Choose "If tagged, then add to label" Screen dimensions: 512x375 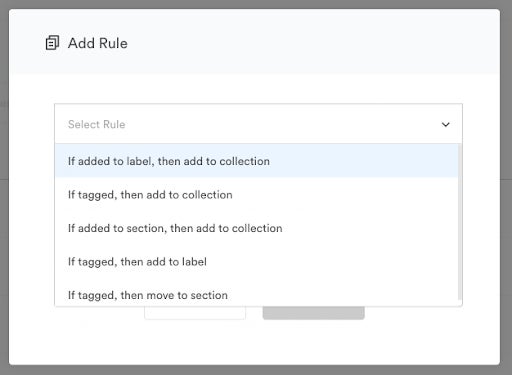click(x=257, y=262)
